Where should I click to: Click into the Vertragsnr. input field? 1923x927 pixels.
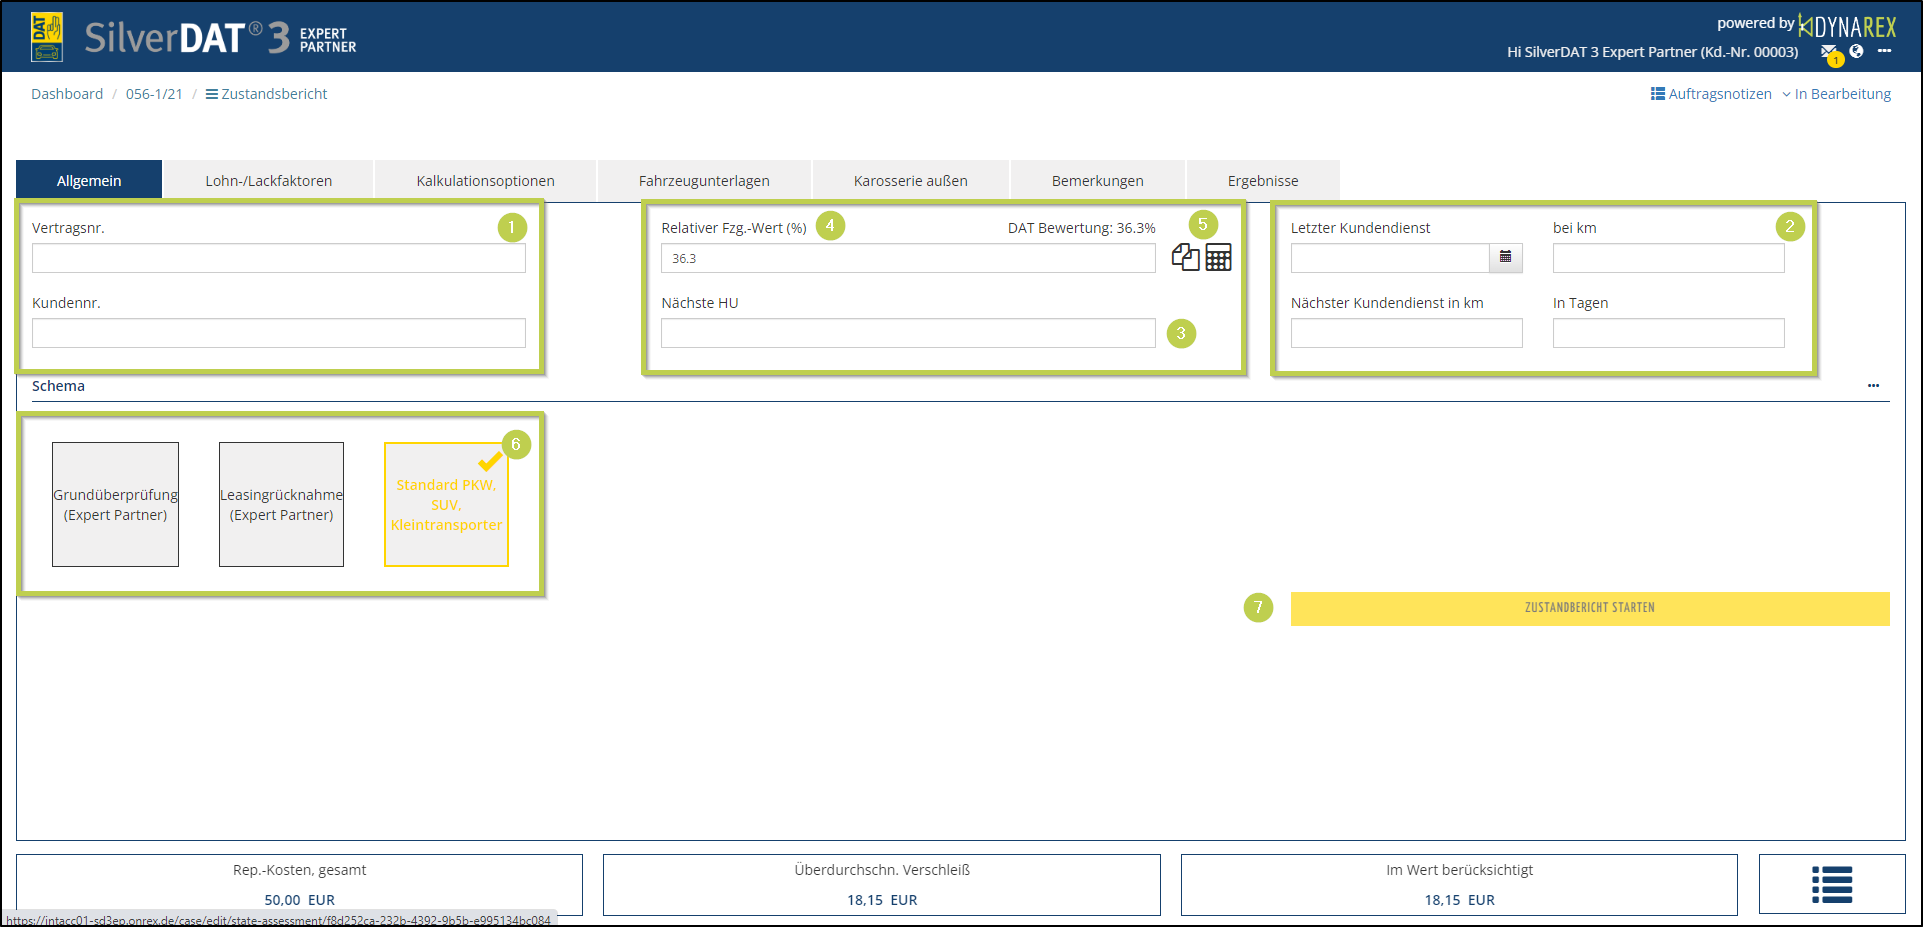(x=278, y=258)
